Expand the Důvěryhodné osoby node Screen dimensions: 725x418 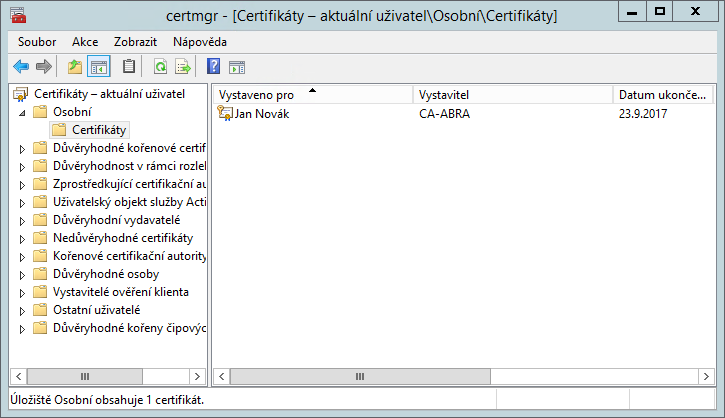tap(22, 274)
